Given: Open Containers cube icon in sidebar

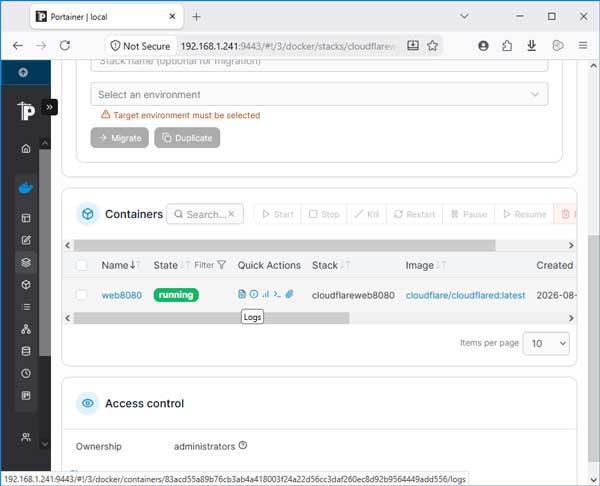Looking at the screenshot, I should click(26, 285).
